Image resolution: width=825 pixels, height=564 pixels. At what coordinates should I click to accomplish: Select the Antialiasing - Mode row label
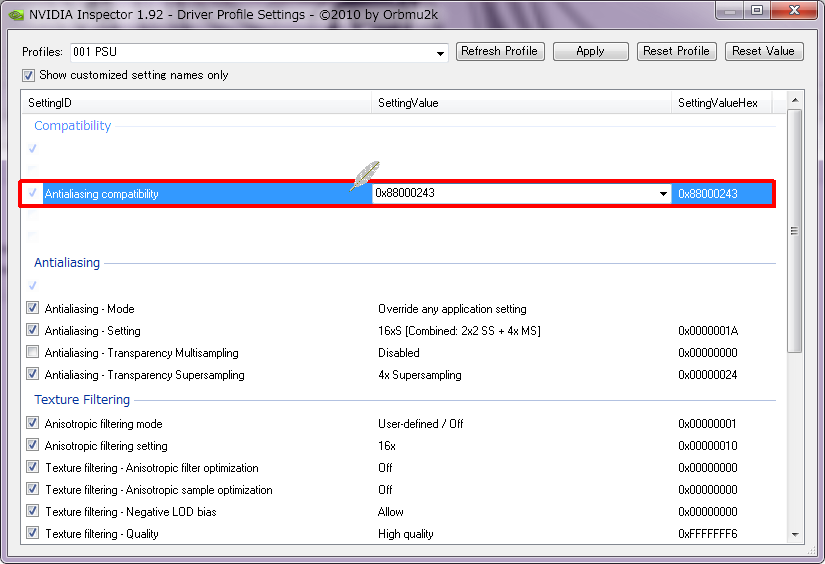89,309
